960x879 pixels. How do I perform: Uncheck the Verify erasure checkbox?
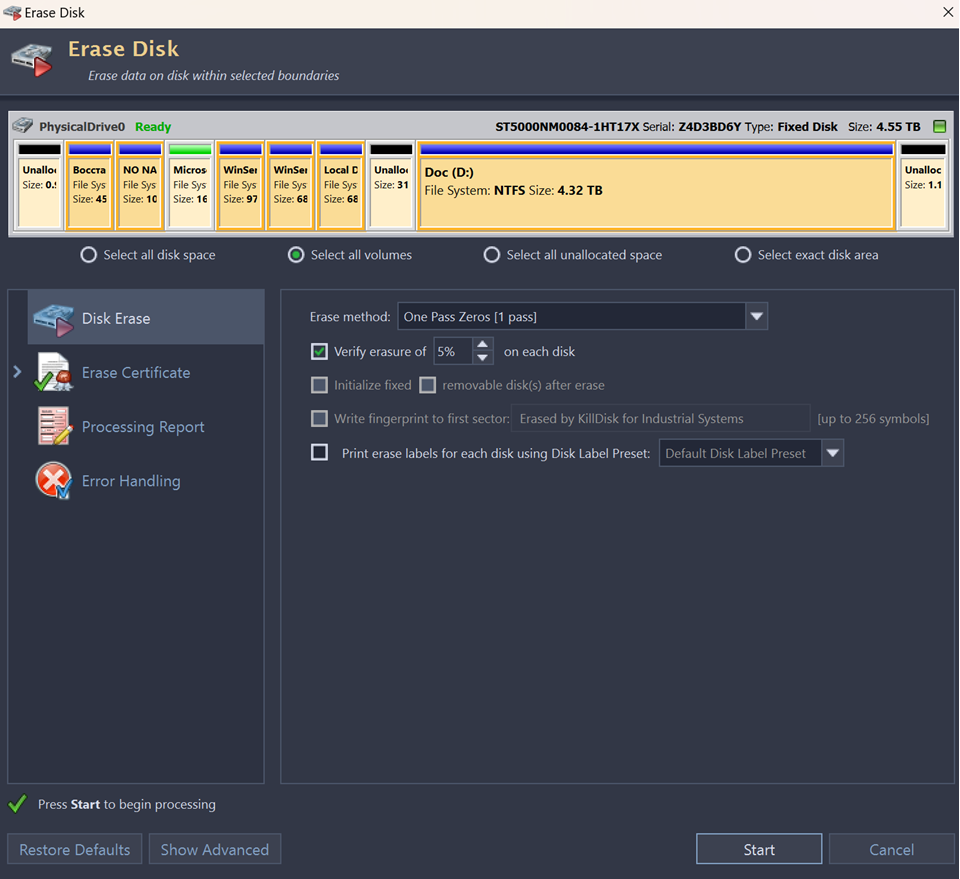(x=320, y=352)
